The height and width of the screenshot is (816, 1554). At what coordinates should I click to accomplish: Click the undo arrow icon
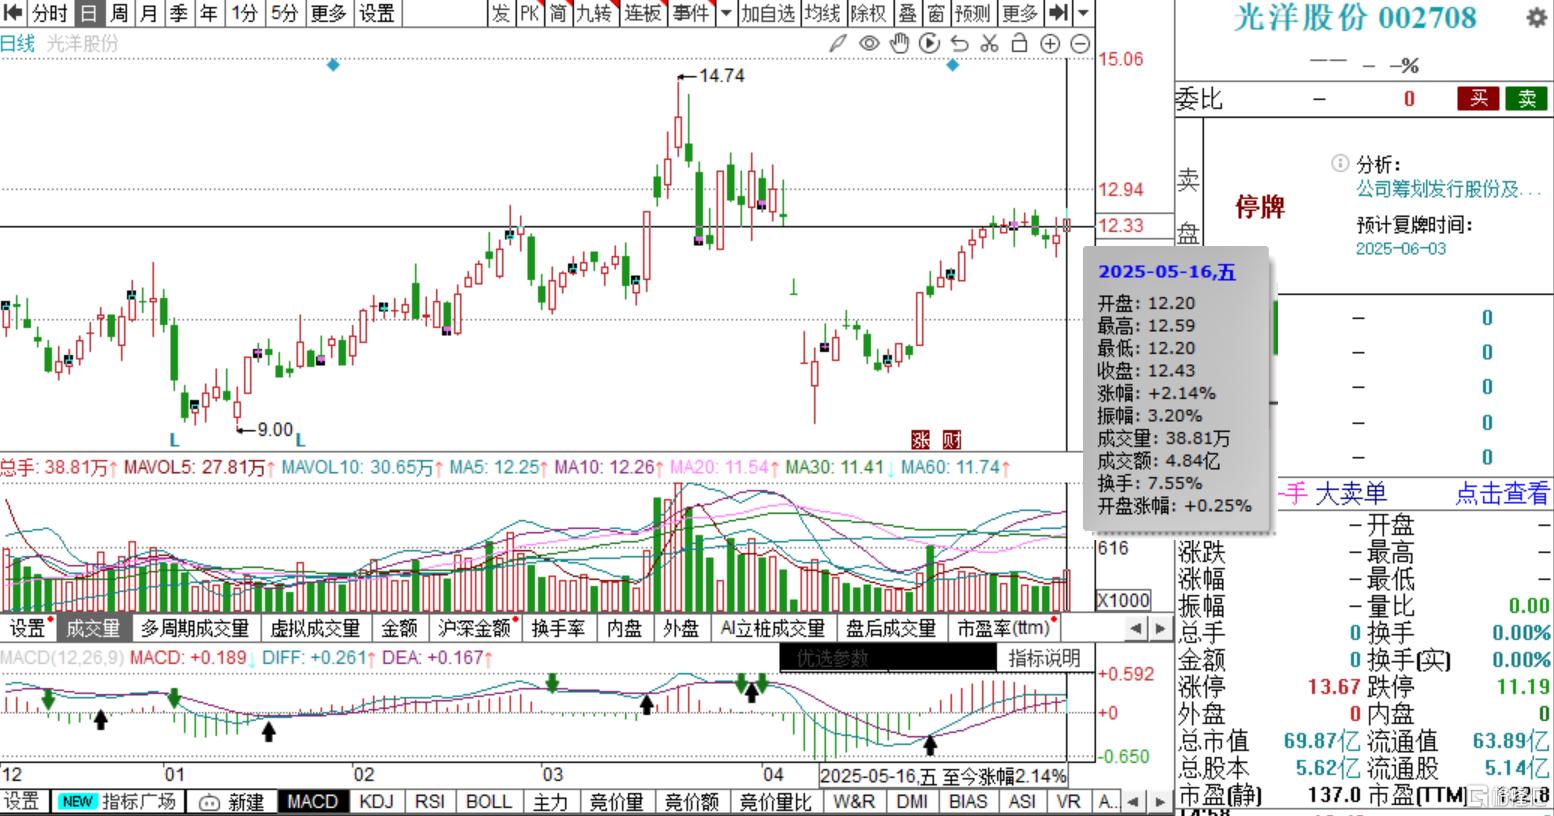(x=959, y=43)
